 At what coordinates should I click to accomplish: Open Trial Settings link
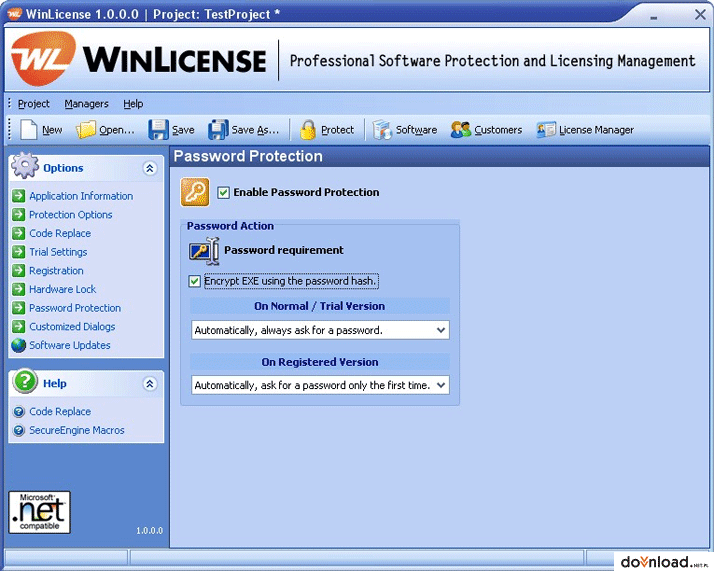[x=58, y=252]
